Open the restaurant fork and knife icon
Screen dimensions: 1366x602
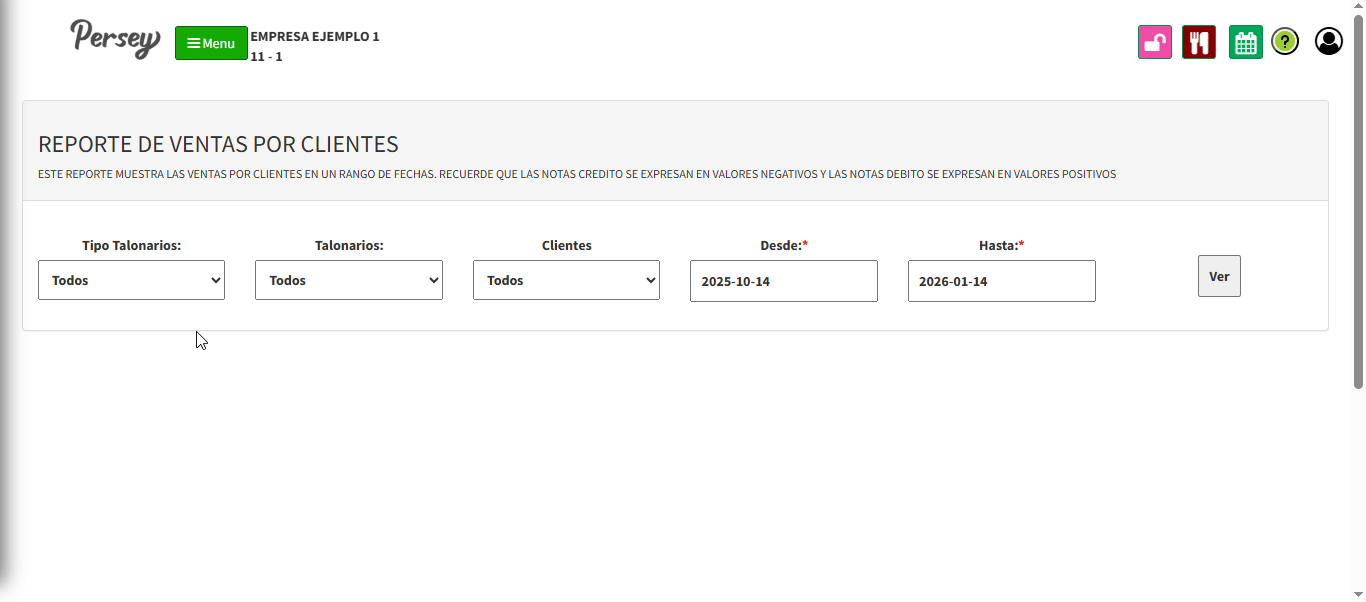click(1198, 42)
